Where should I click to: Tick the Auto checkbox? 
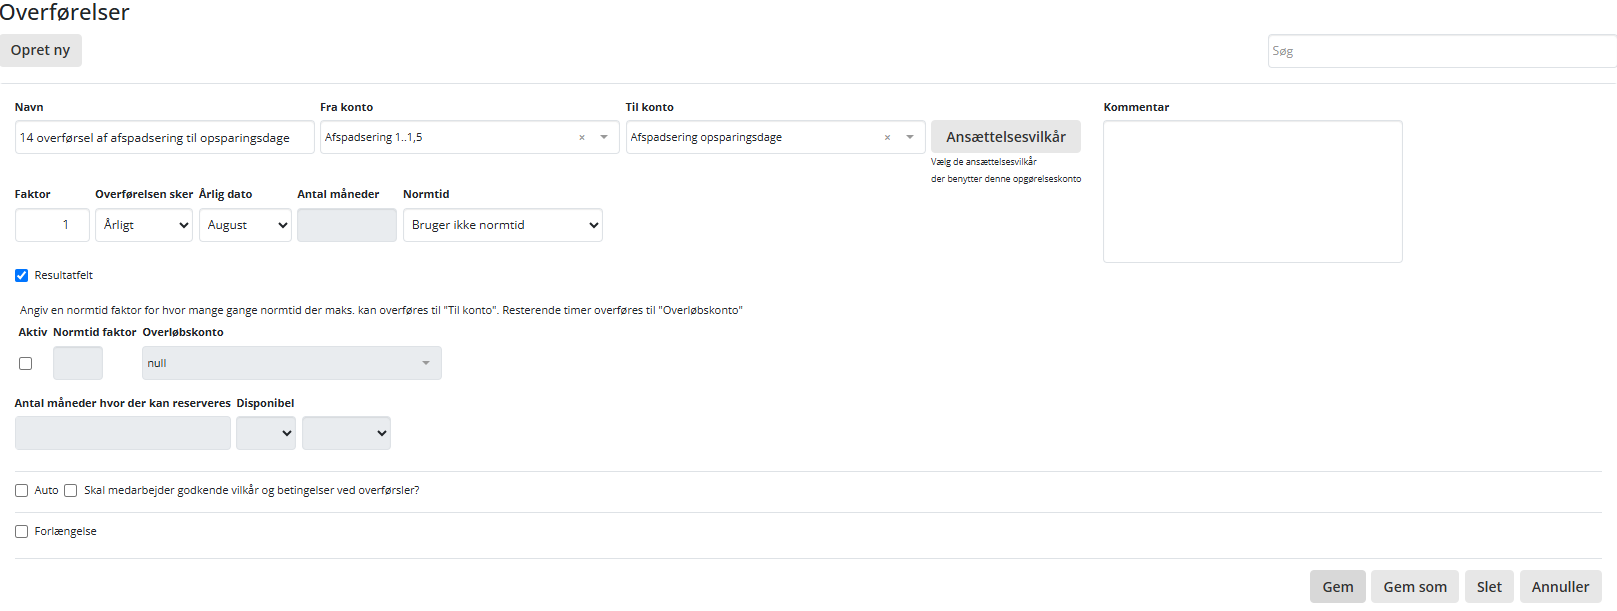pyautogui.click(x=21, y=490)
